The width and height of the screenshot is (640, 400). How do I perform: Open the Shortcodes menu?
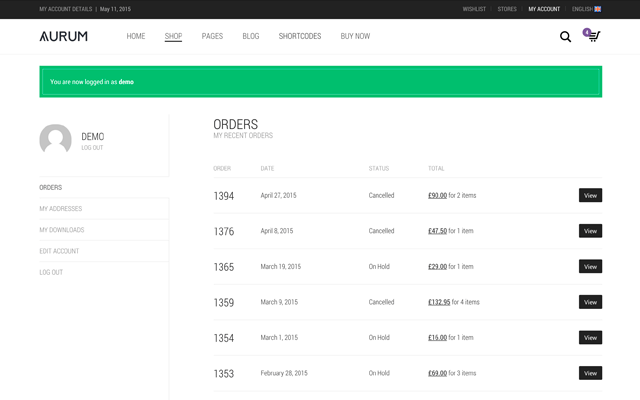pyautogui.click(x=300, y=36)
